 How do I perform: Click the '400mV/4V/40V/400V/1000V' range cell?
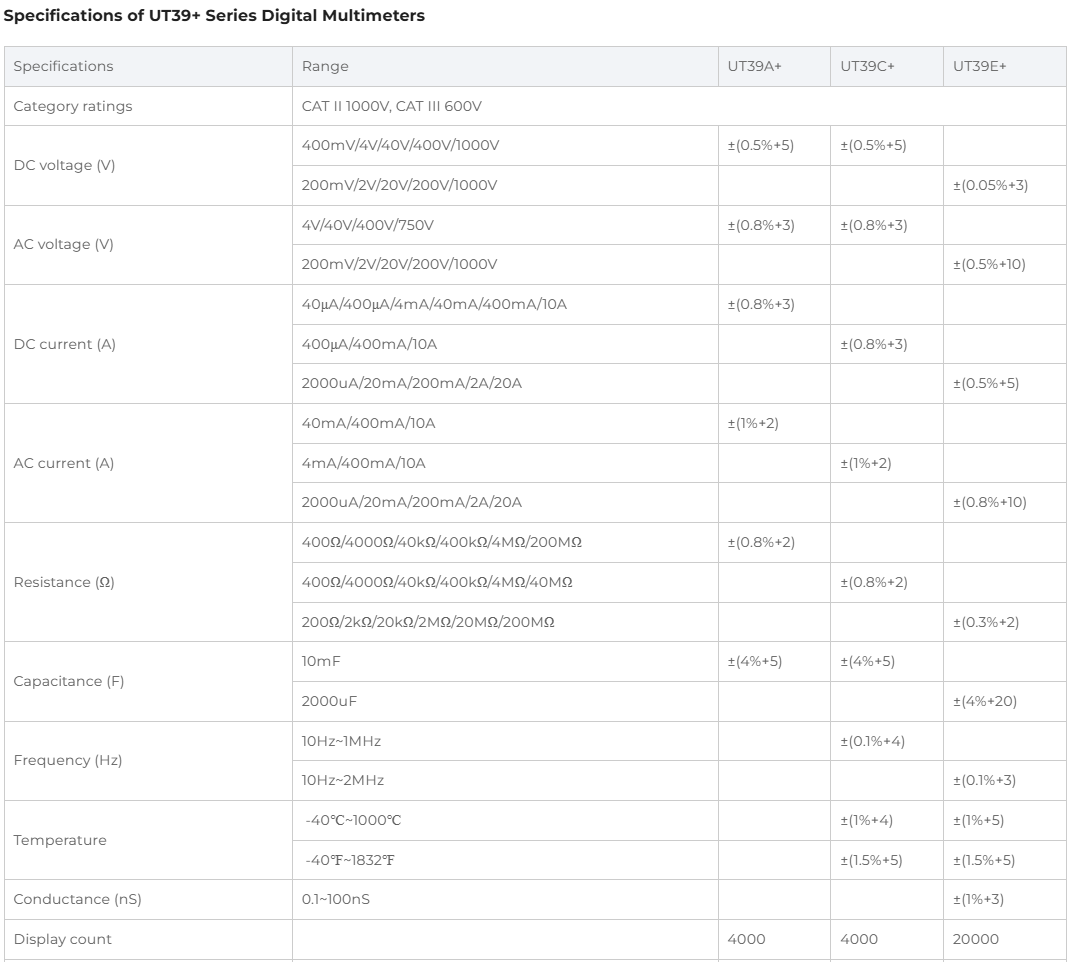[x=505, y=145]
